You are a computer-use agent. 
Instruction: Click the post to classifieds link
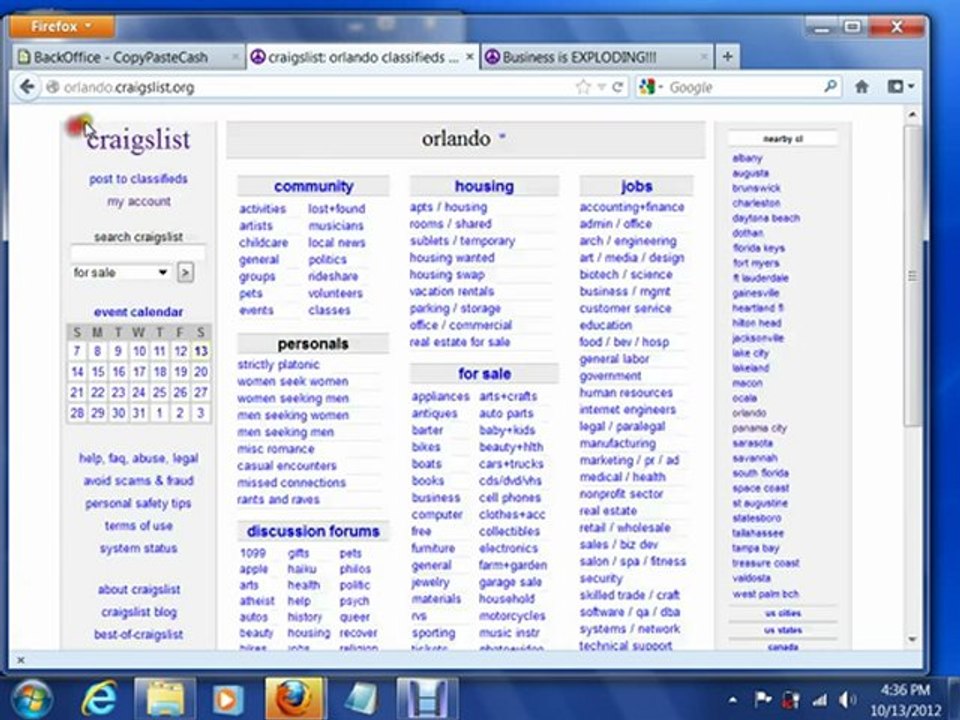(138, 179)
